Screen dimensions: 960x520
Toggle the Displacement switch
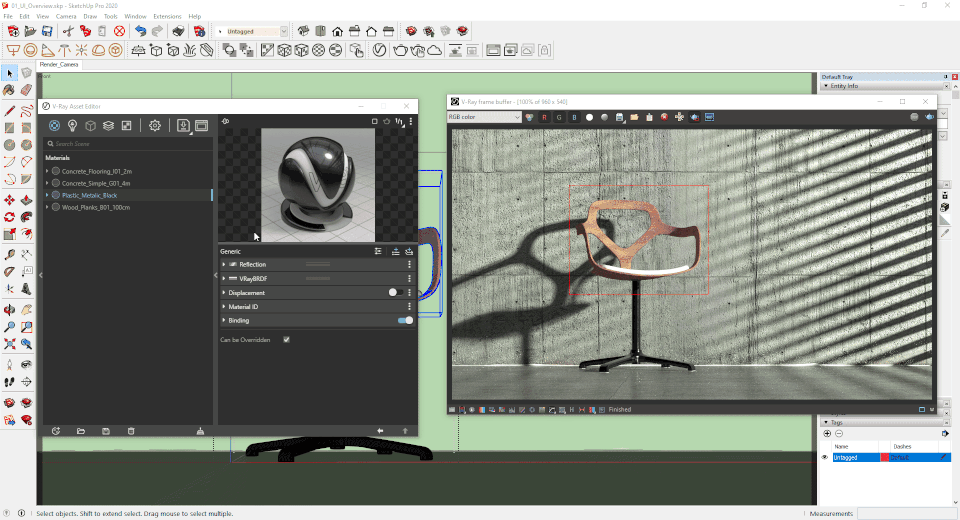[398, 293]
